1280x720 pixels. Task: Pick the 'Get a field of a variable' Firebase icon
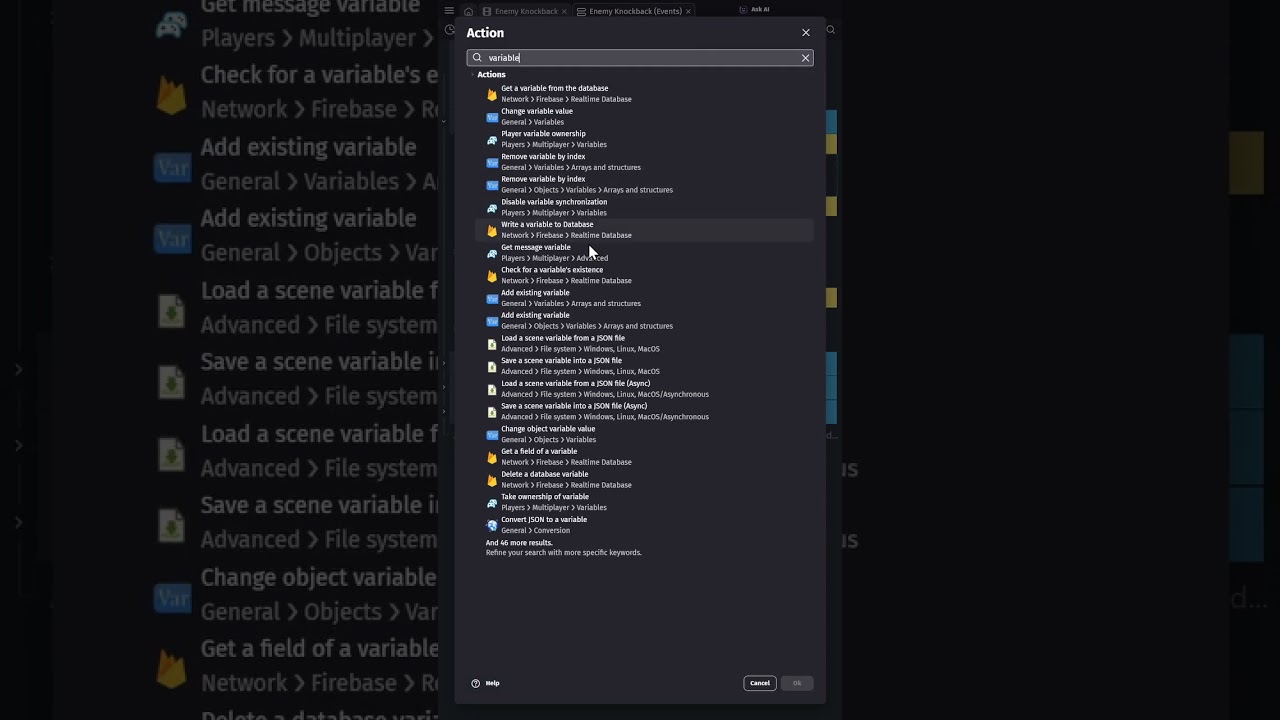click(492, 457)
